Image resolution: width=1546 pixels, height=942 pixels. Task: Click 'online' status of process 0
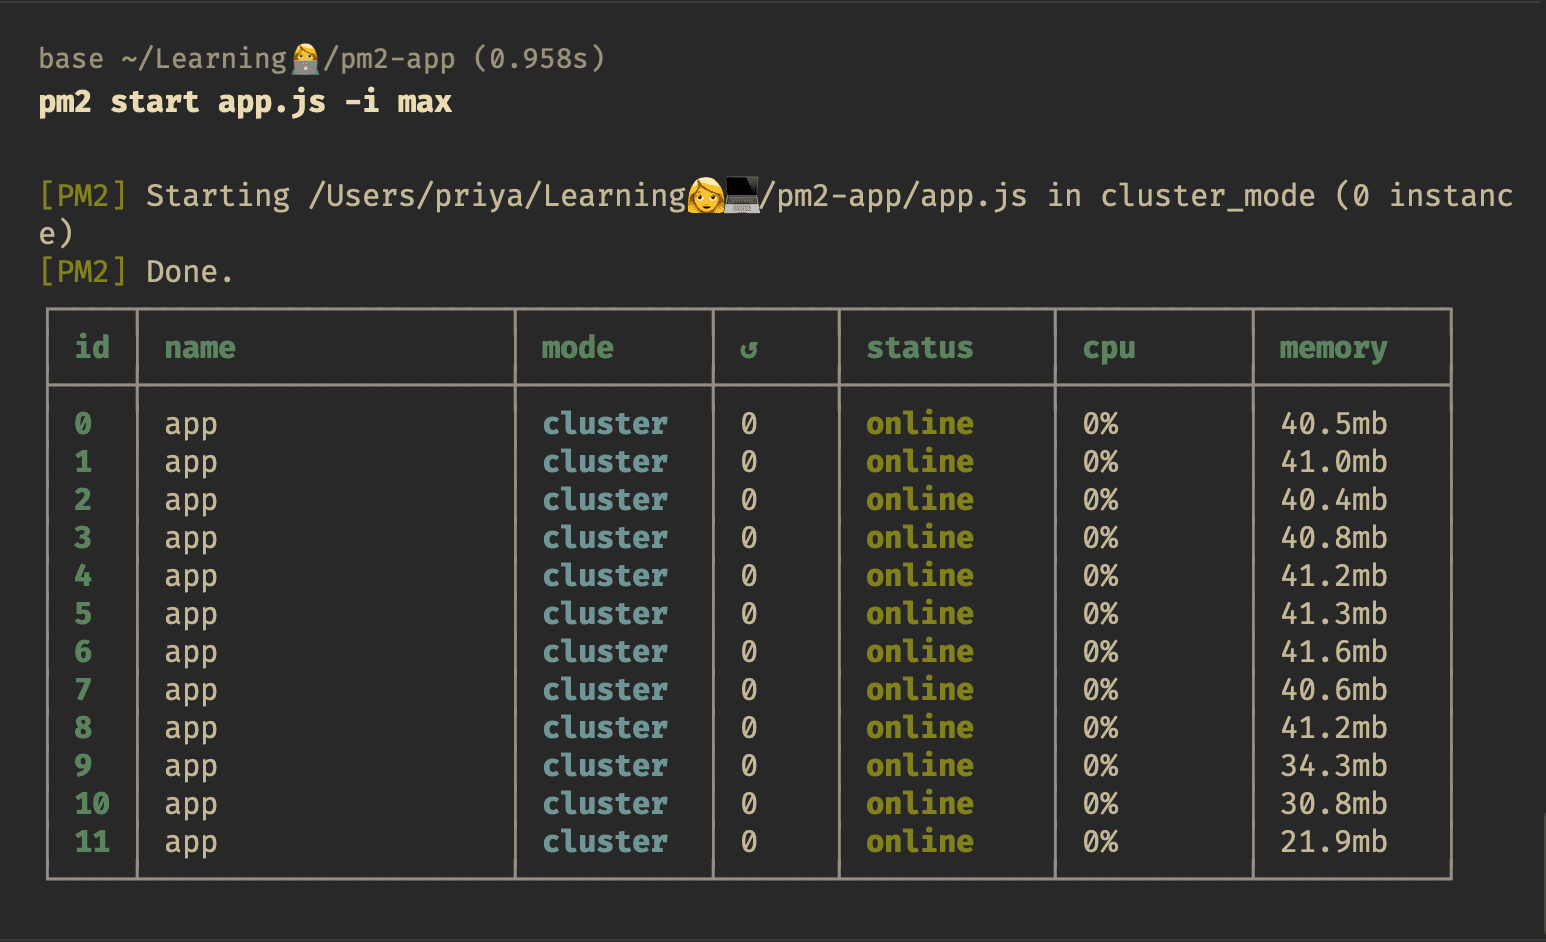tap(920, 424)
